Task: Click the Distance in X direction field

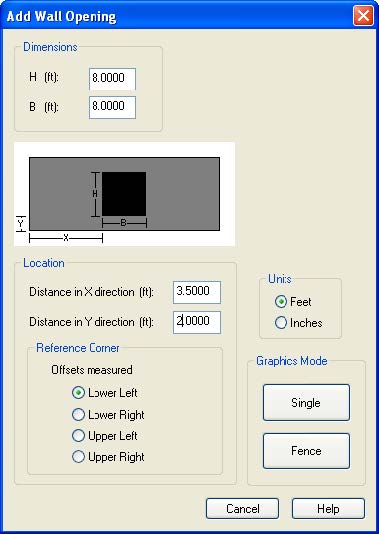Action: coord(197,292)
